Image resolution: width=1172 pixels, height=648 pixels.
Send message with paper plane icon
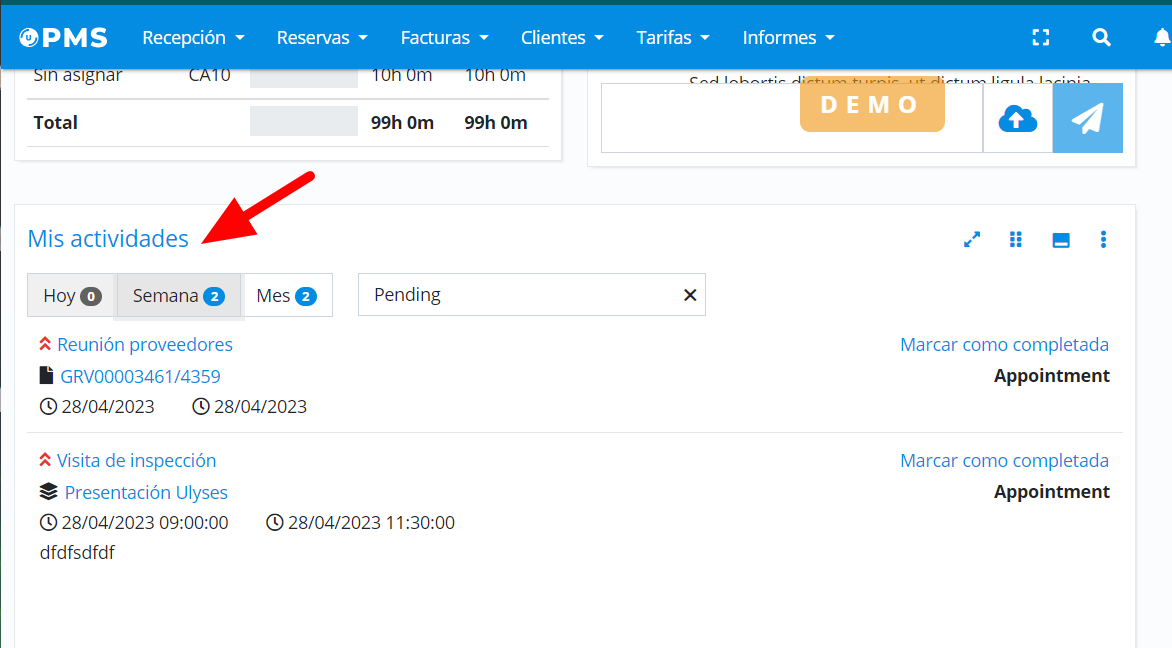coord(1087,119)
